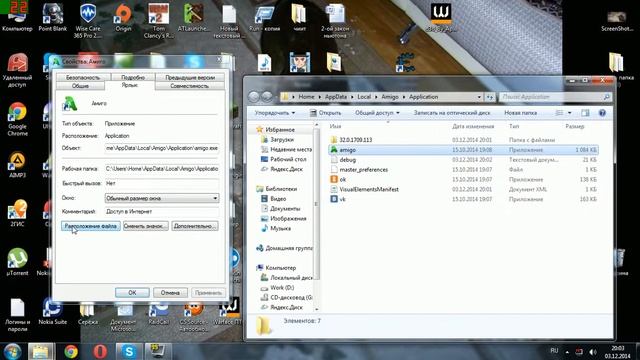Image resolution: width=640 pixels, height=360 pixels.
Task: Sort by Дата изменения column header
Action: [473, 126]
